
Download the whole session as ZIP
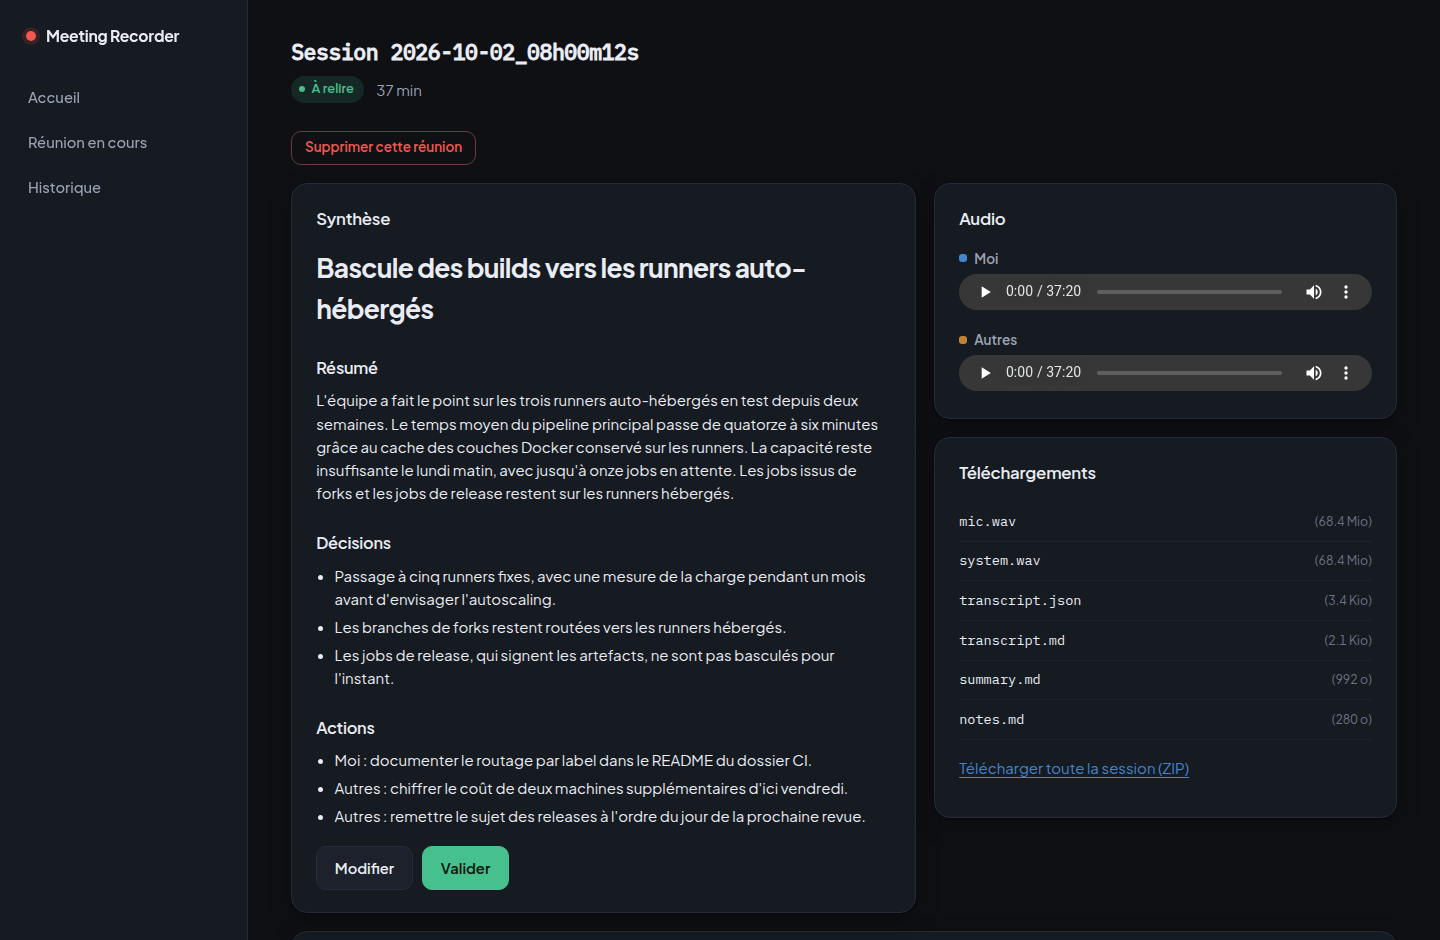coord(1073,769)
